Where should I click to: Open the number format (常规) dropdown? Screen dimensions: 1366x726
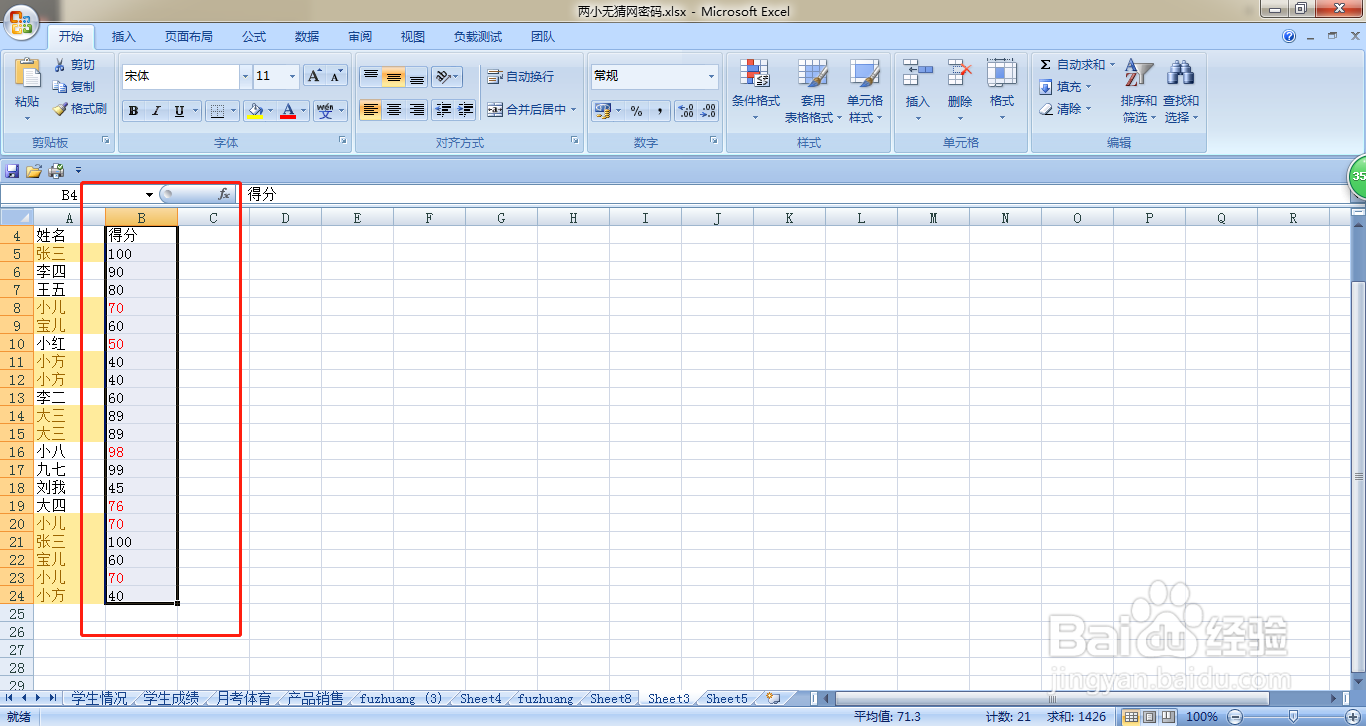(711, 76)
